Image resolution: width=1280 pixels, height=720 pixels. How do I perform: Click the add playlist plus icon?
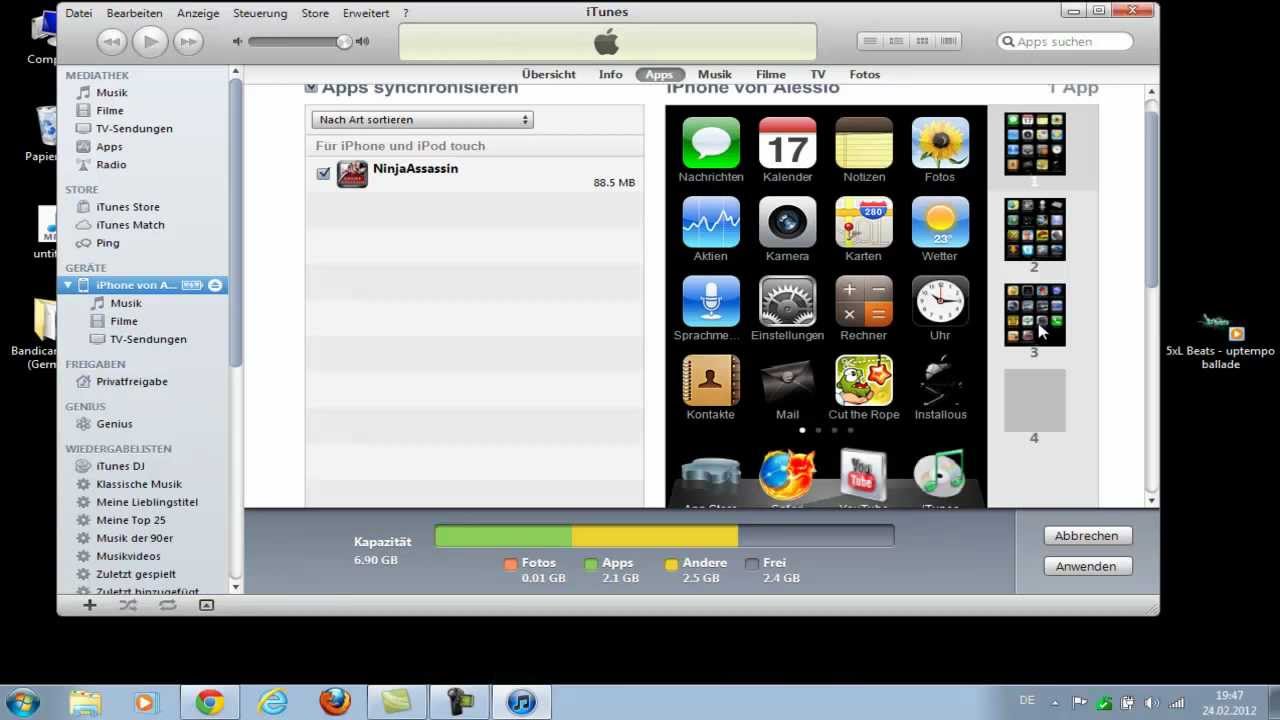point(90,605)
